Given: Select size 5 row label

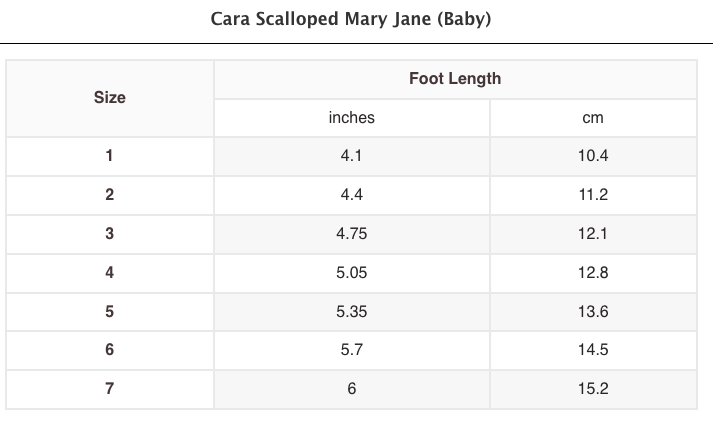Looking at the screenshot, I should tap(110, 312).
